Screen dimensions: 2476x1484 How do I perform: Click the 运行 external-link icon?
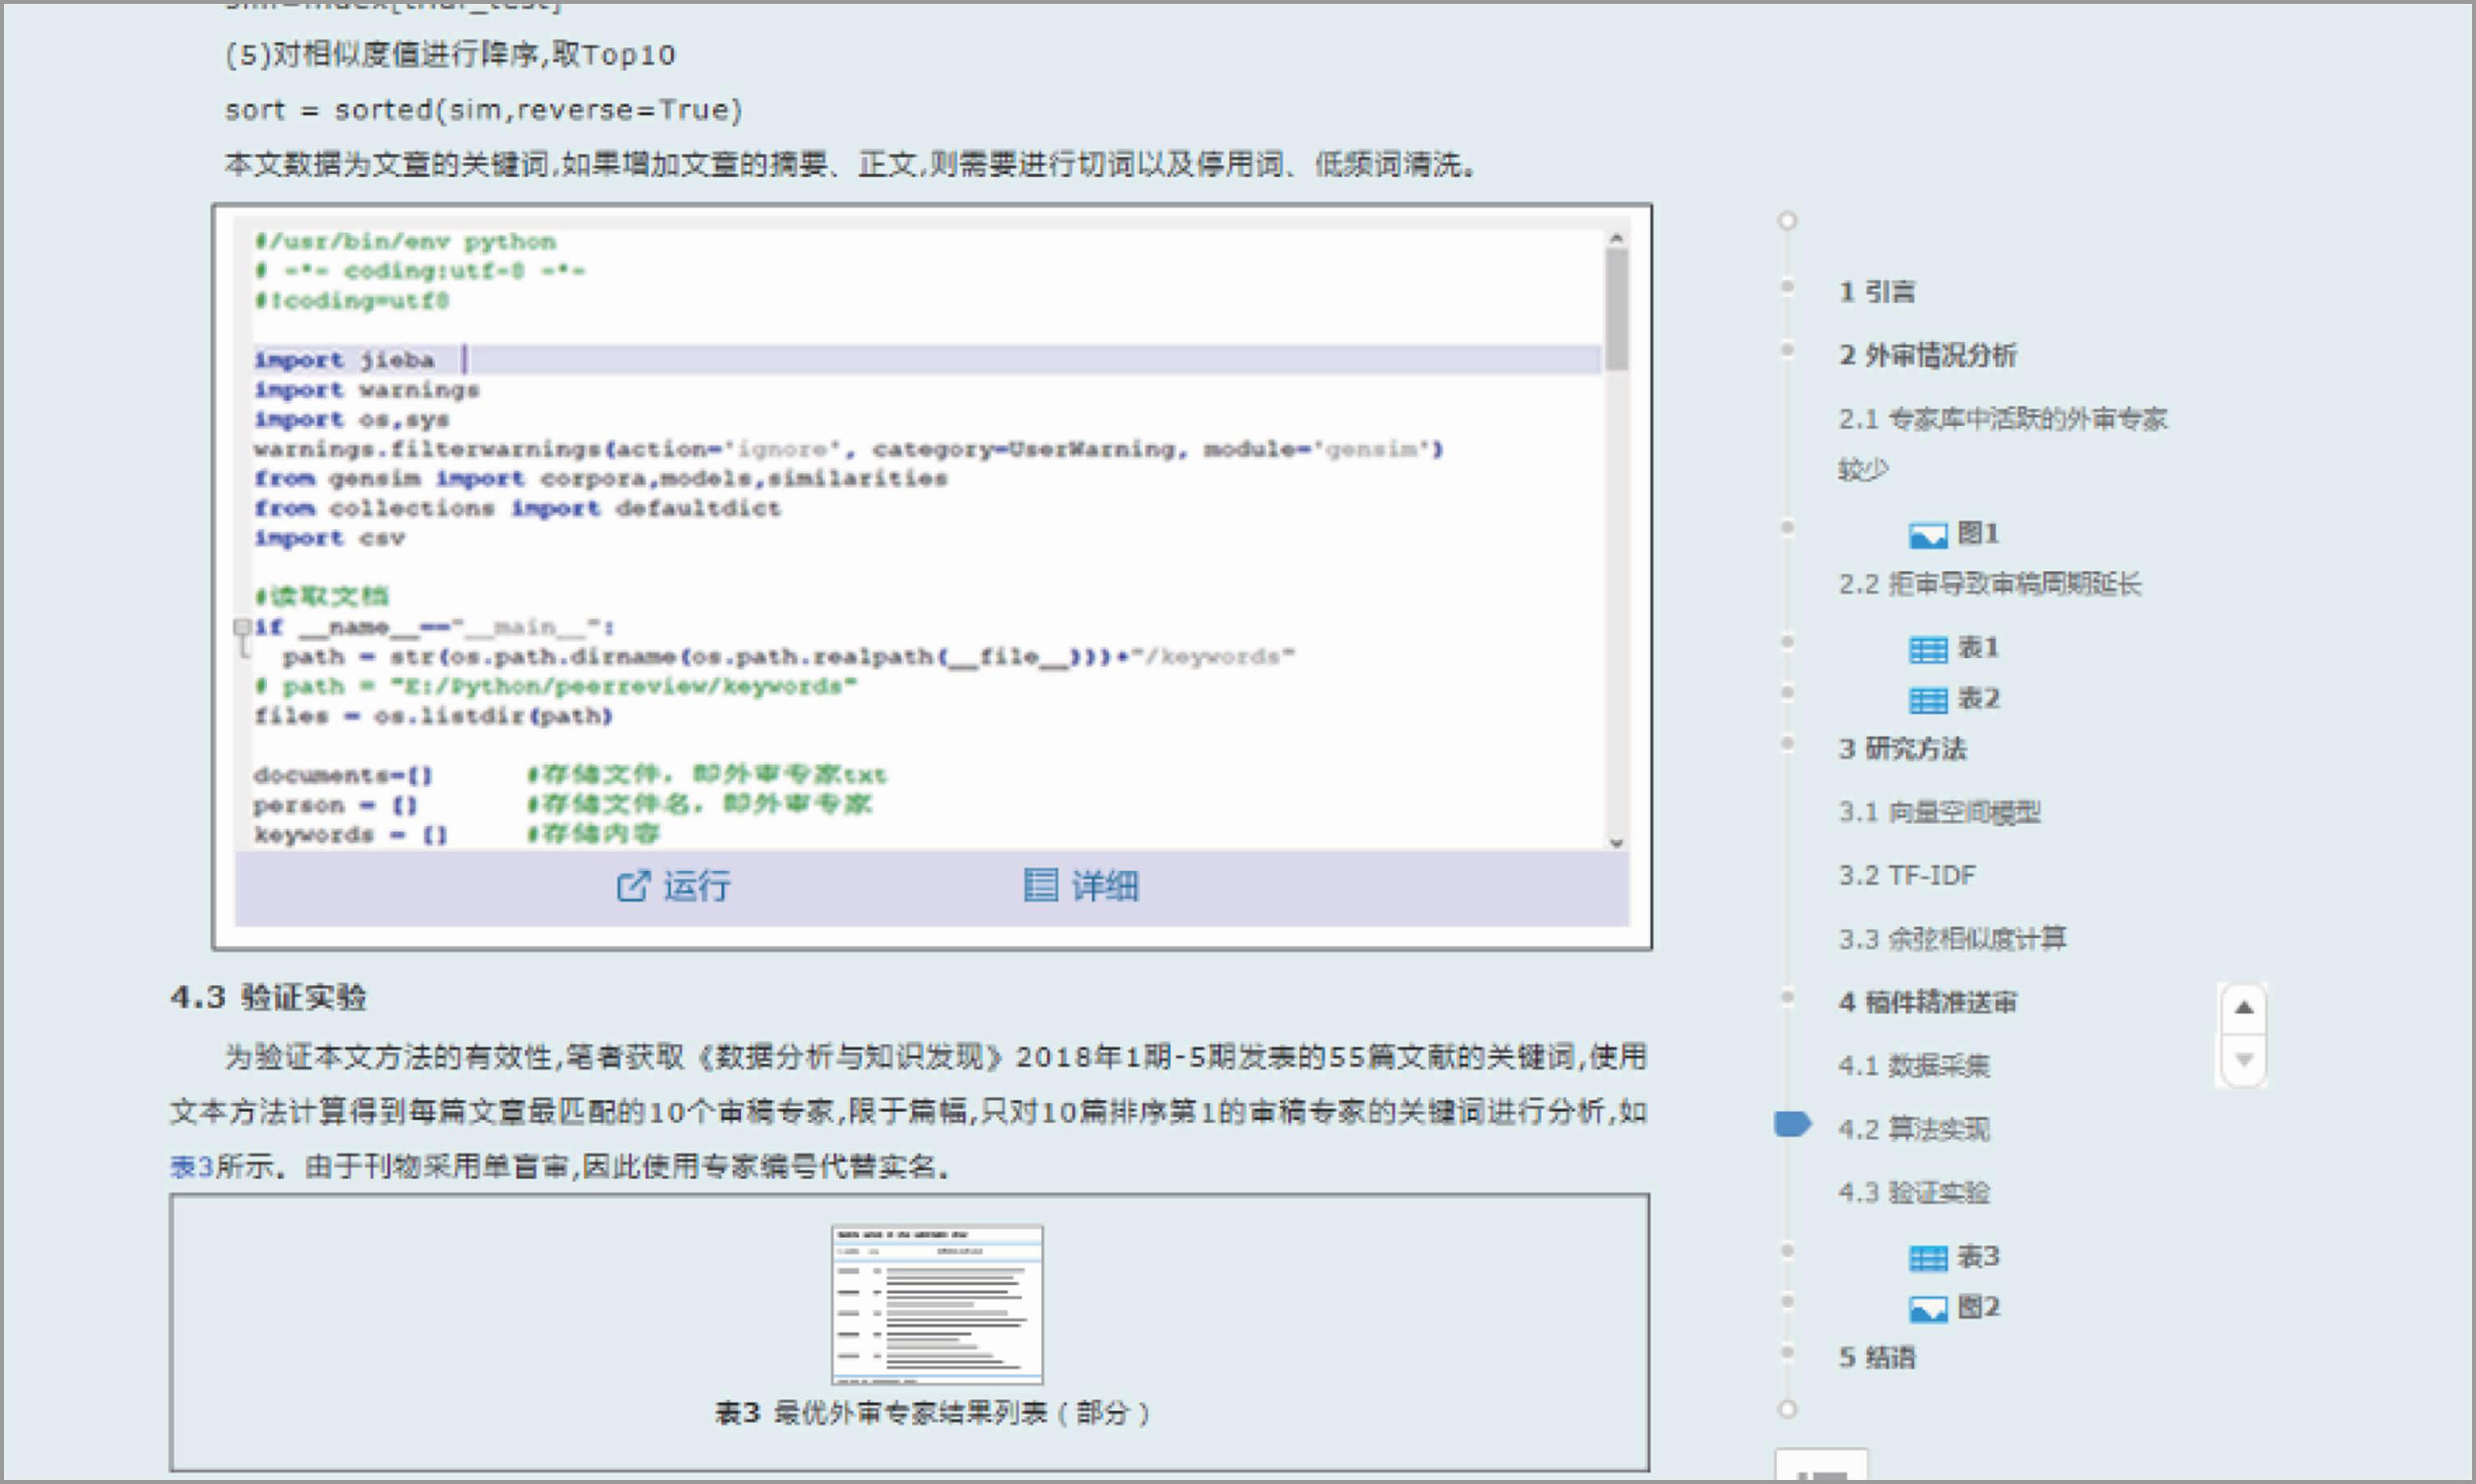[633, 886]
